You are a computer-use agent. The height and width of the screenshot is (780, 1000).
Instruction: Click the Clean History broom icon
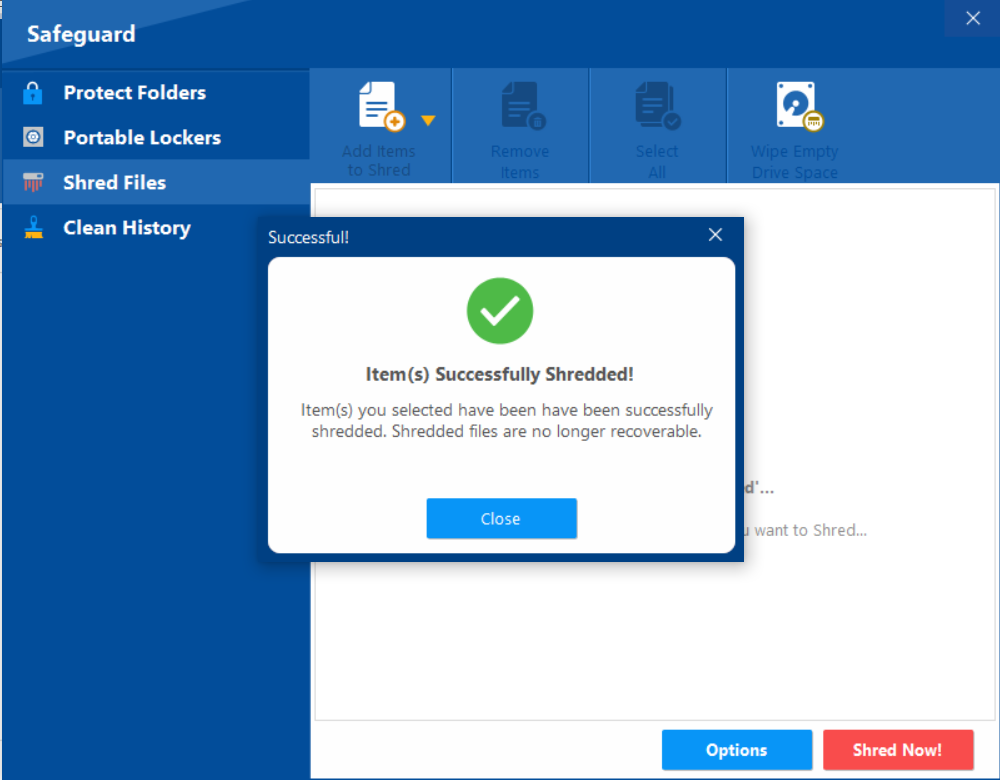(x=33, y=228)
